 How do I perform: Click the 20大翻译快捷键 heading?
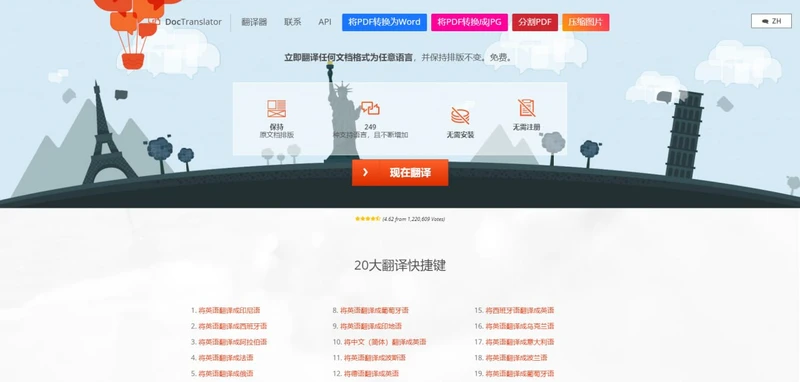[x=400, y=265]
